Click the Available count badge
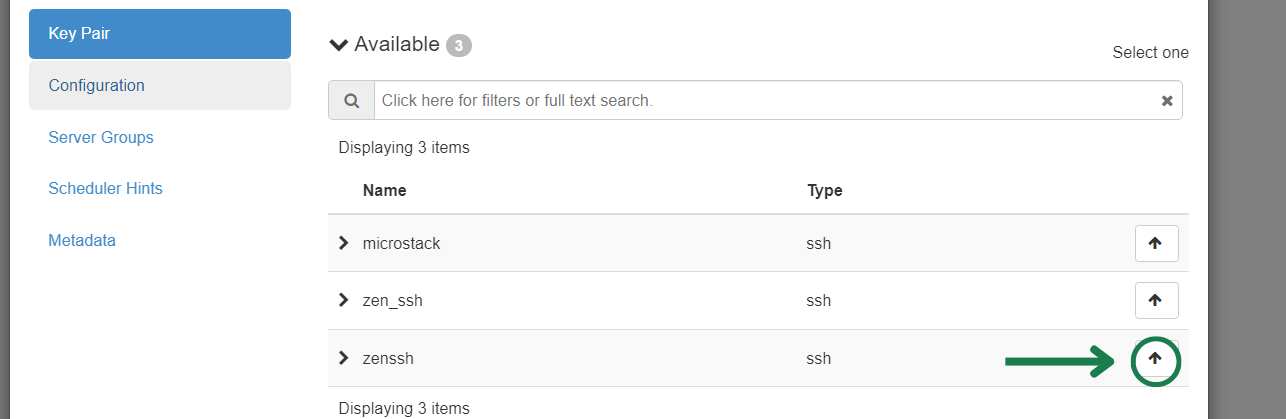The height and width of the screenshot is (419, 1286). point(458,45)
